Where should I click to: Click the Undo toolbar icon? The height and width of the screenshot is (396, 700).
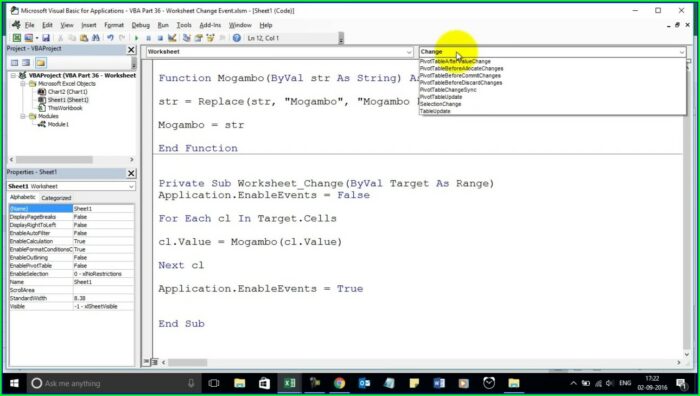coord(110,38)
